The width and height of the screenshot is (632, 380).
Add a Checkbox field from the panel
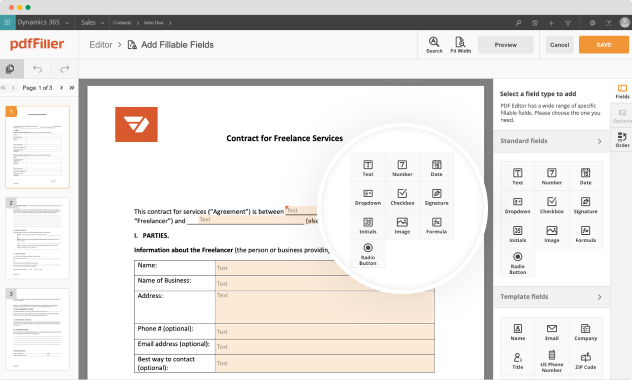[x=551, y=205]
